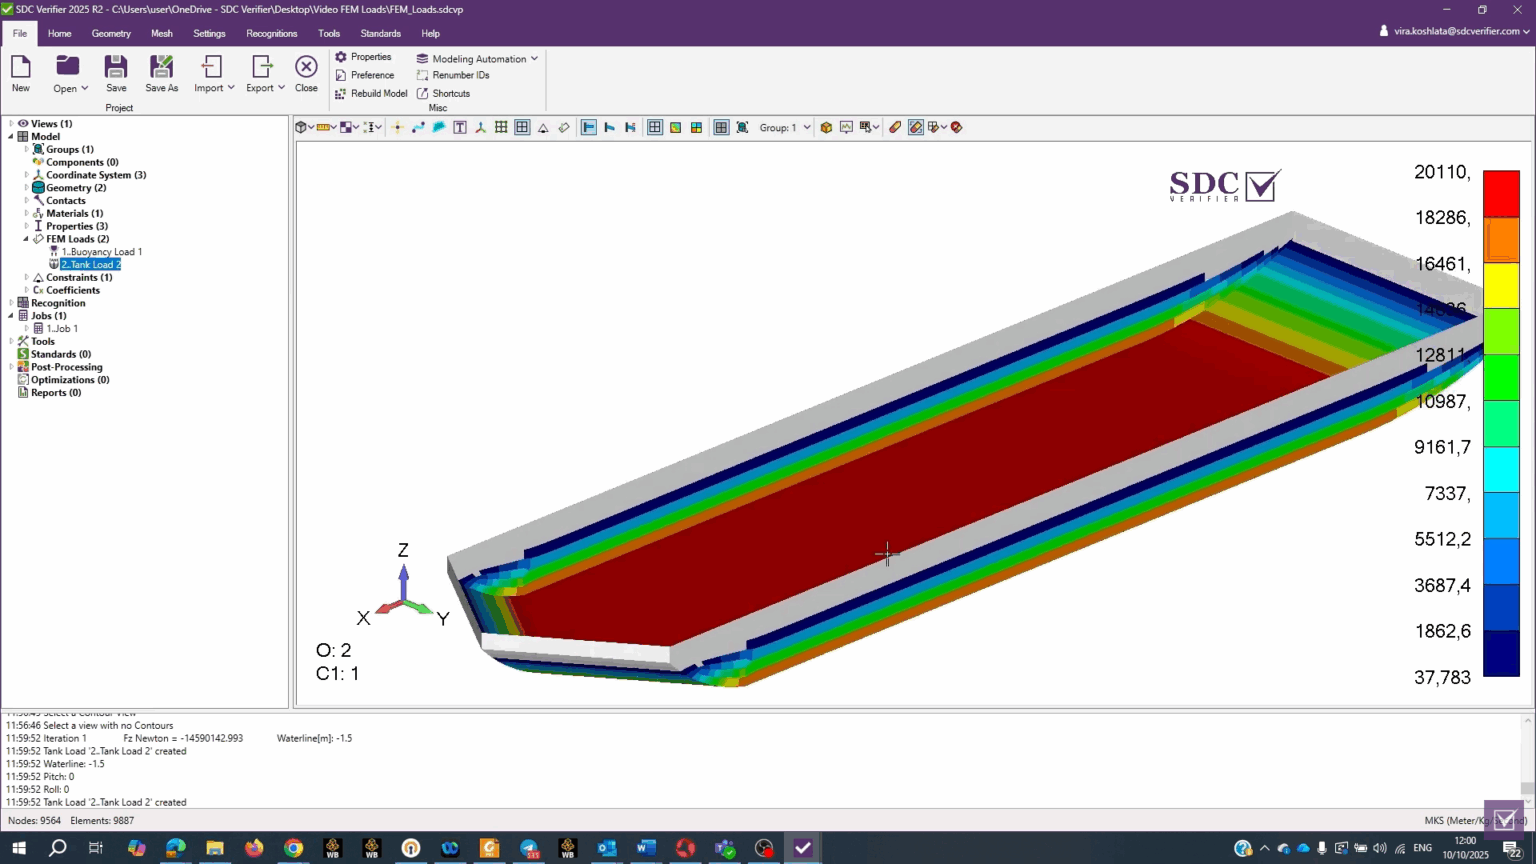Select 1..Buoyancy Load 1 in tree
1536x864 pixels.
[101, 252]
